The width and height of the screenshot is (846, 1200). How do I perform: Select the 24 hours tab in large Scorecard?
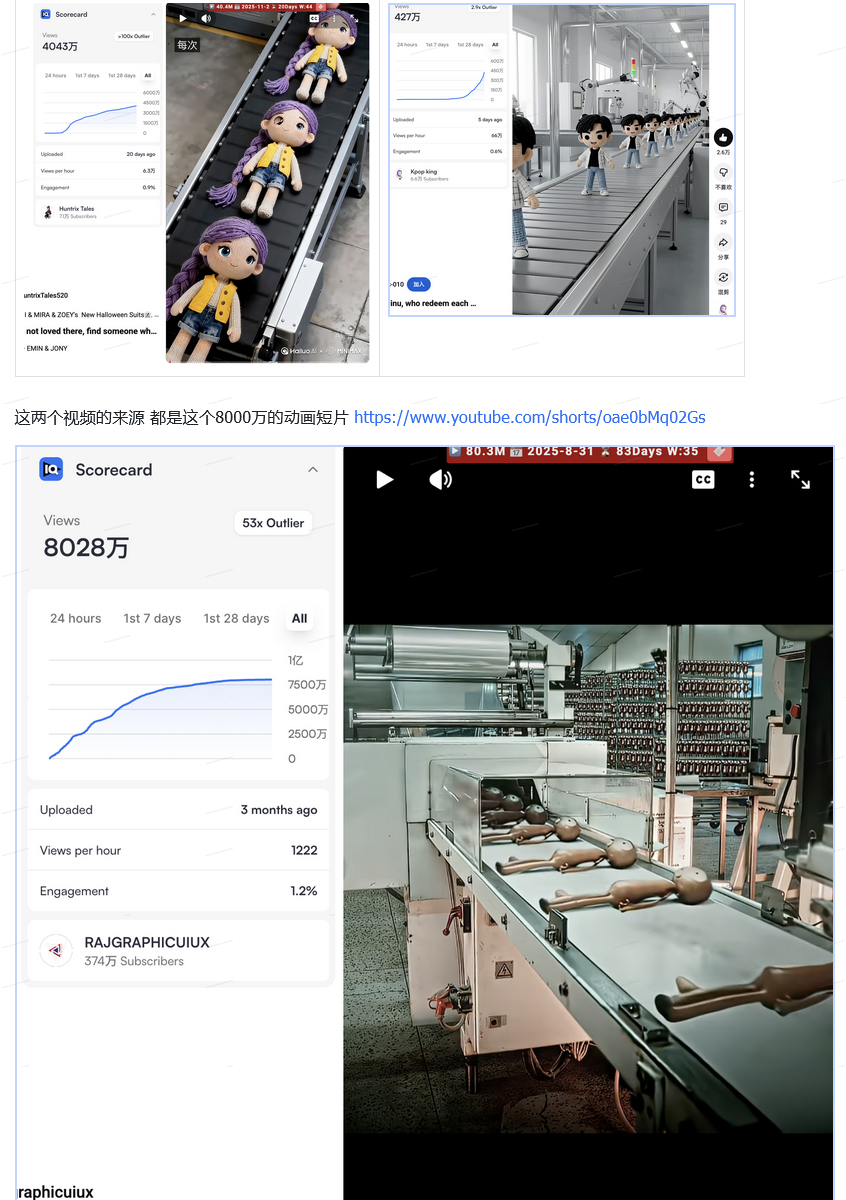point(75,618)
